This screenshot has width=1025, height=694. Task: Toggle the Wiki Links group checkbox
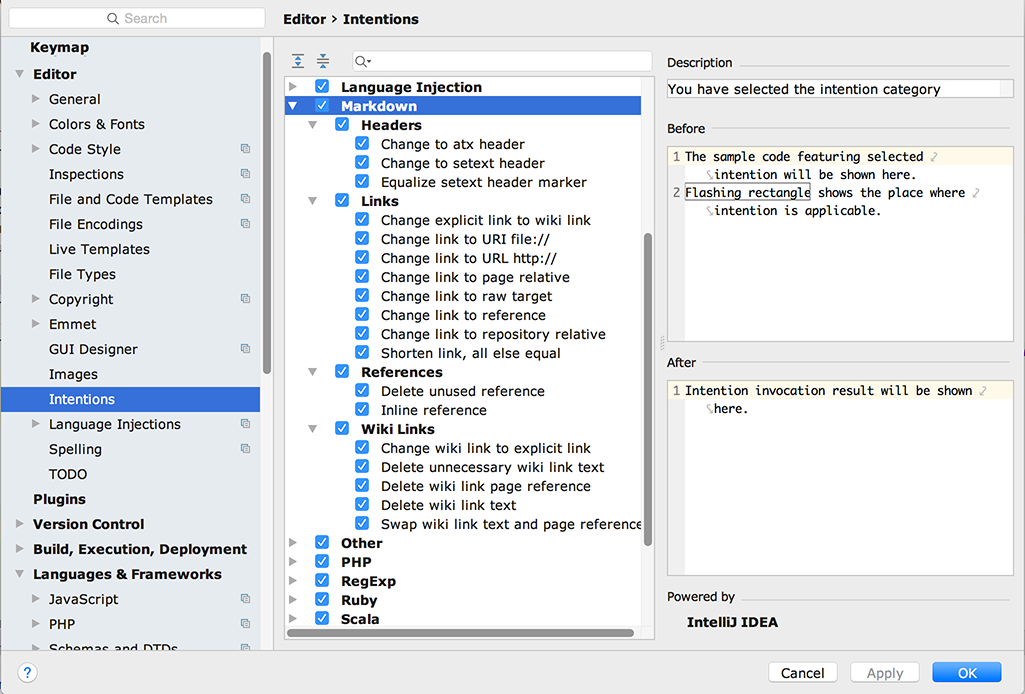point(342,428)
